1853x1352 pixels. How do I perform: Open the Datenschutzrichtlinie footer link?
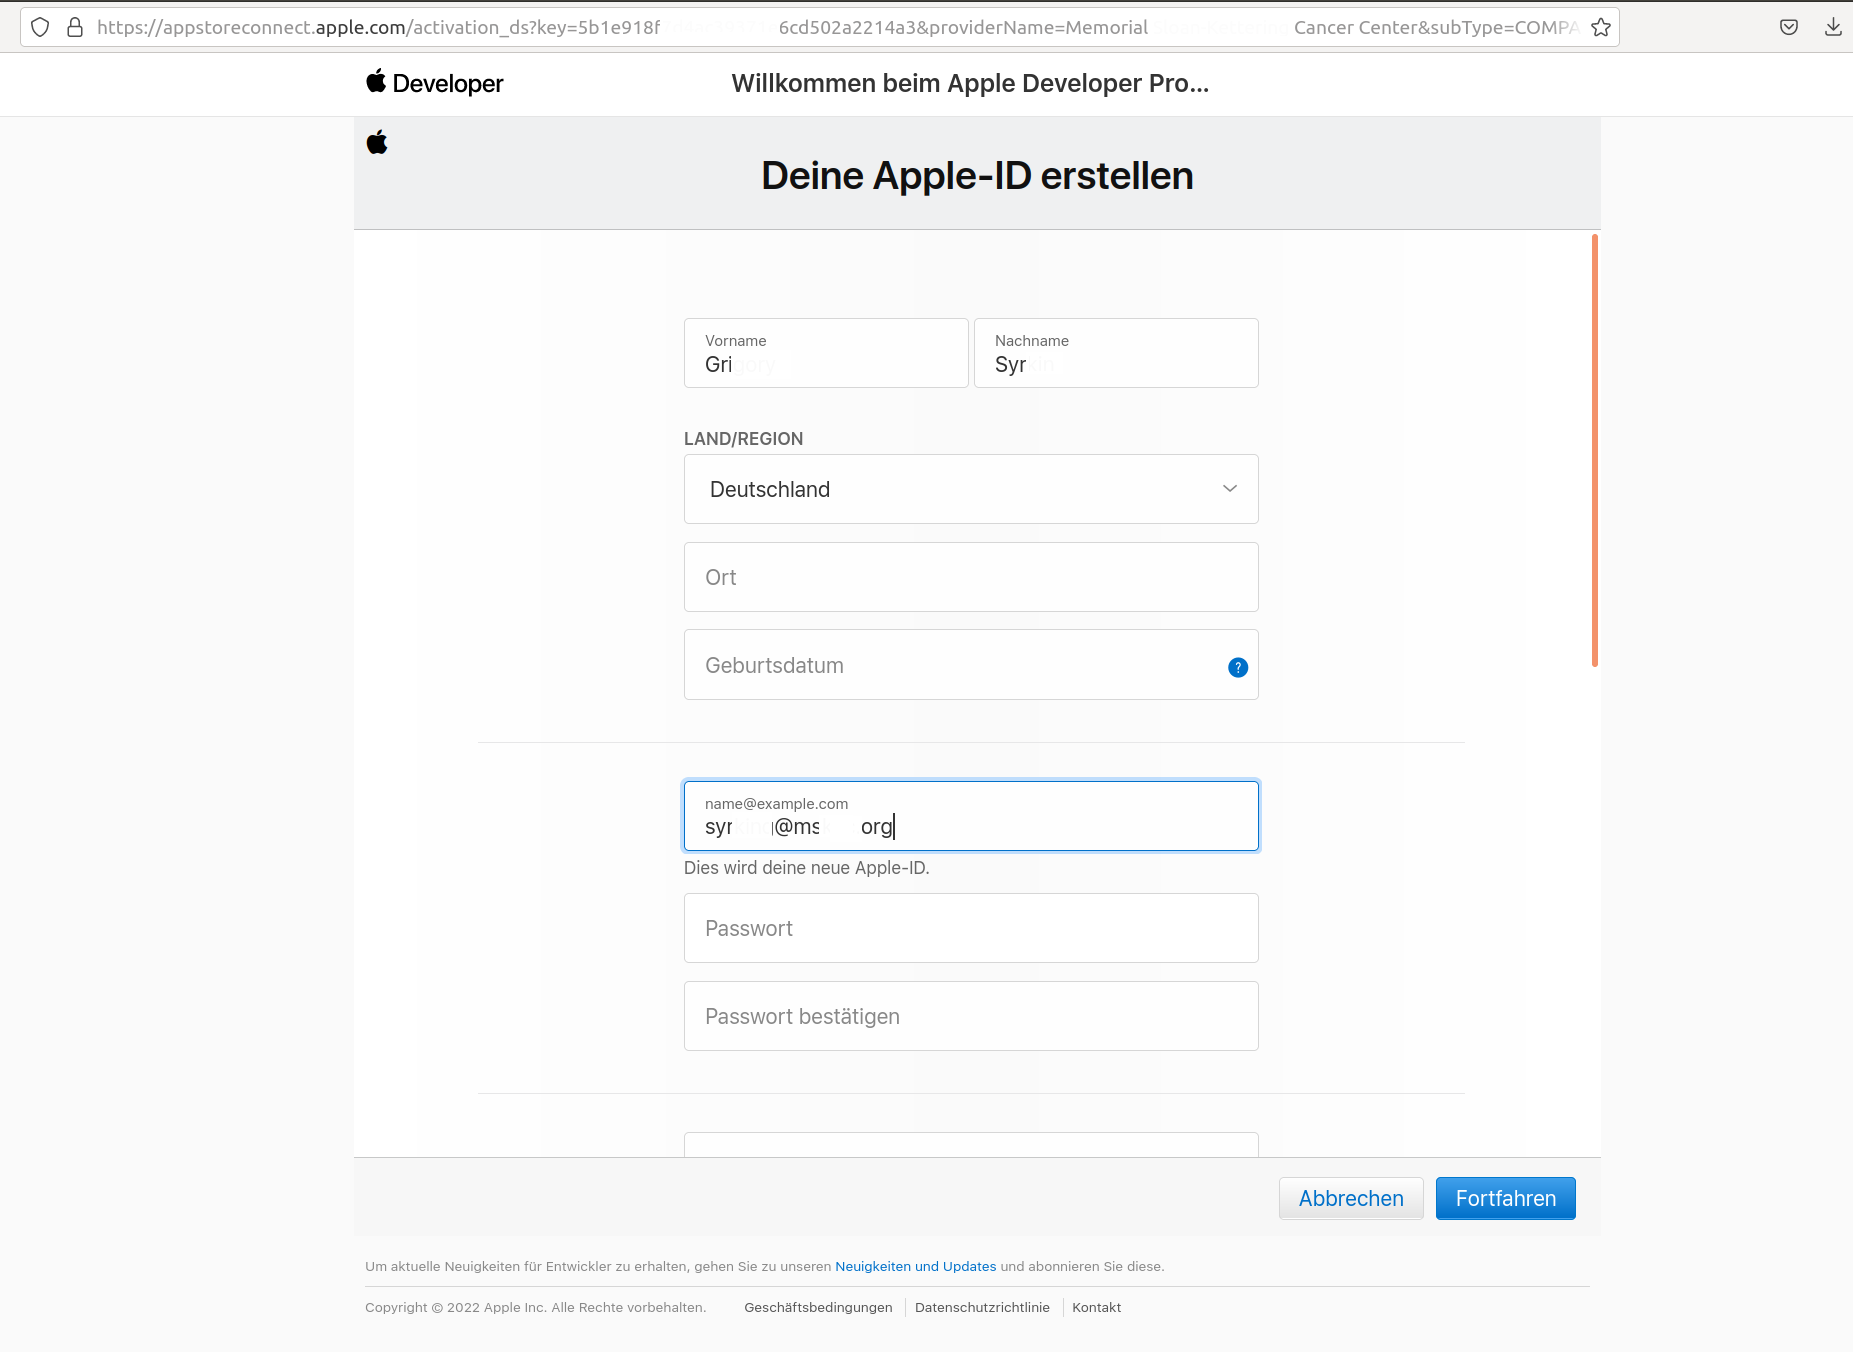tap(982, 1307)
